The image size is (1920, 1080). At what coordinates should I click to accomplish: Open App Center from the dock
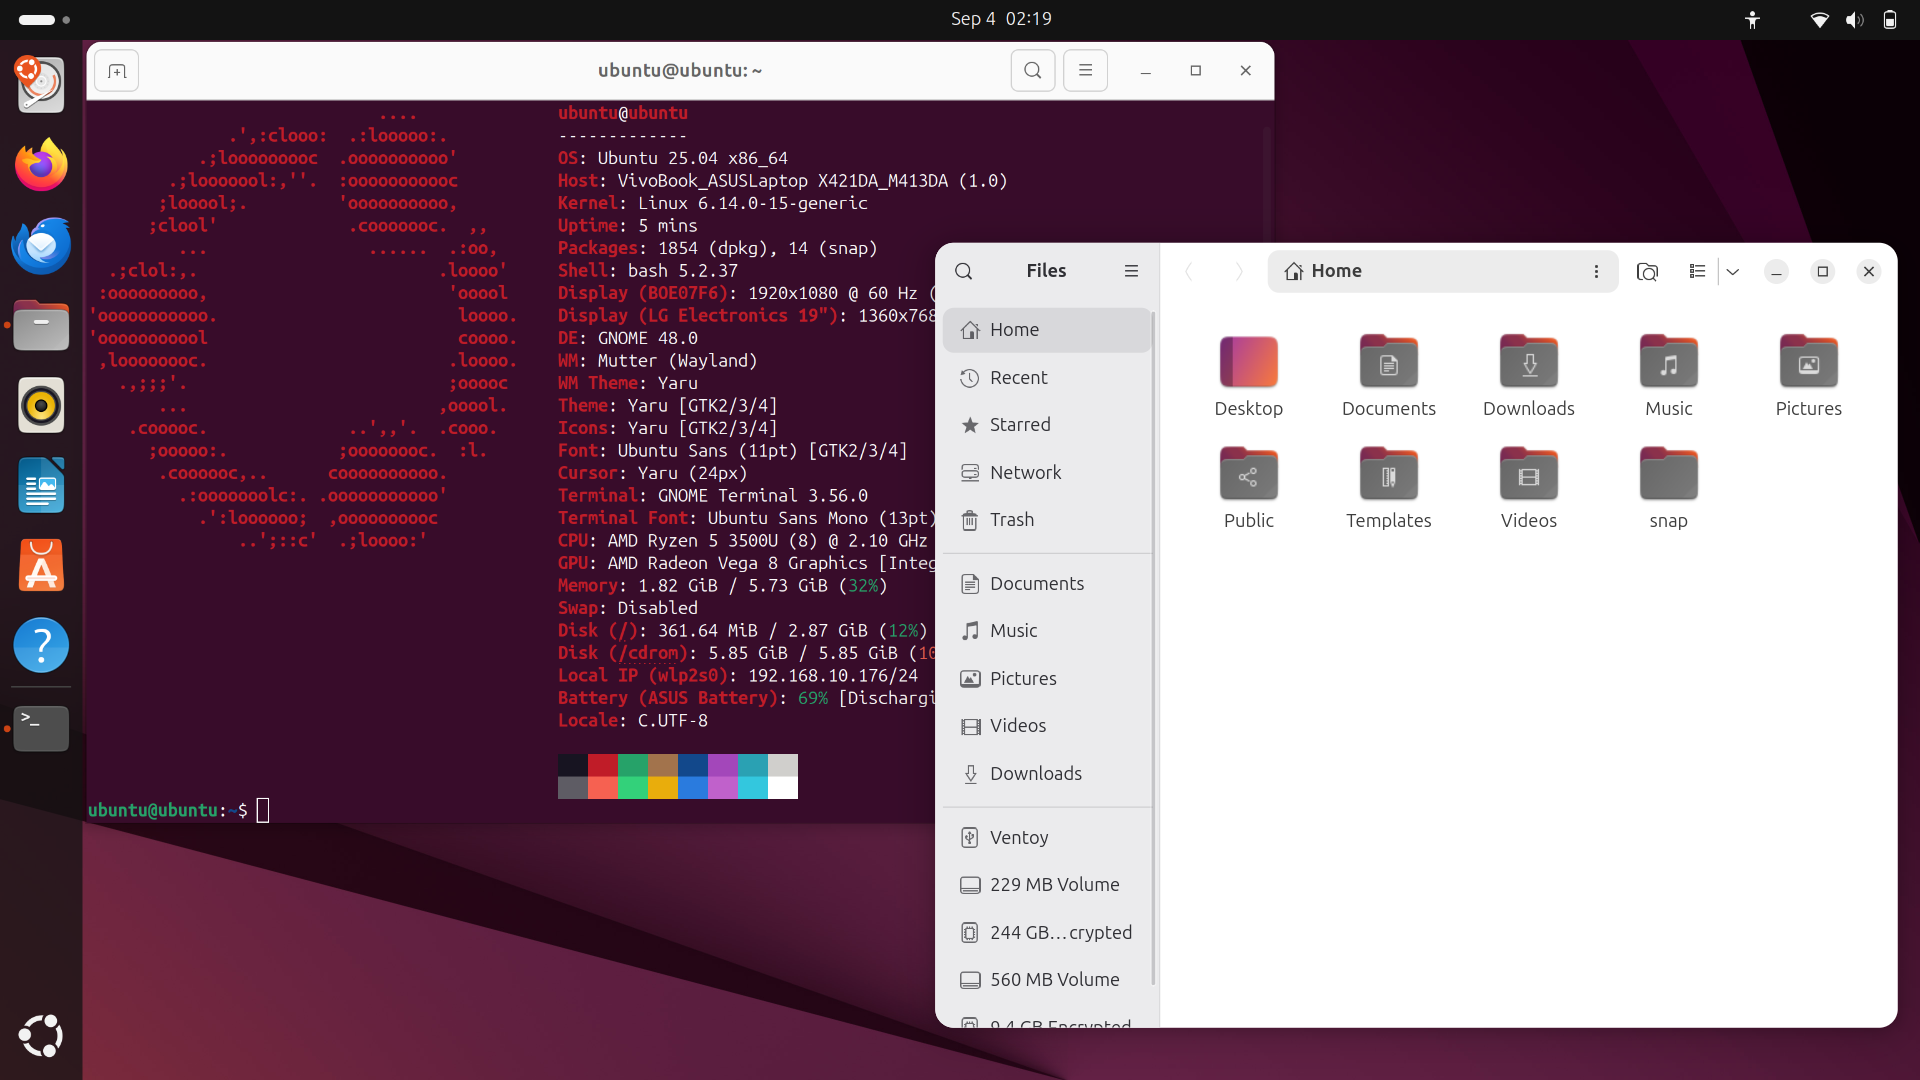point(41,566)
